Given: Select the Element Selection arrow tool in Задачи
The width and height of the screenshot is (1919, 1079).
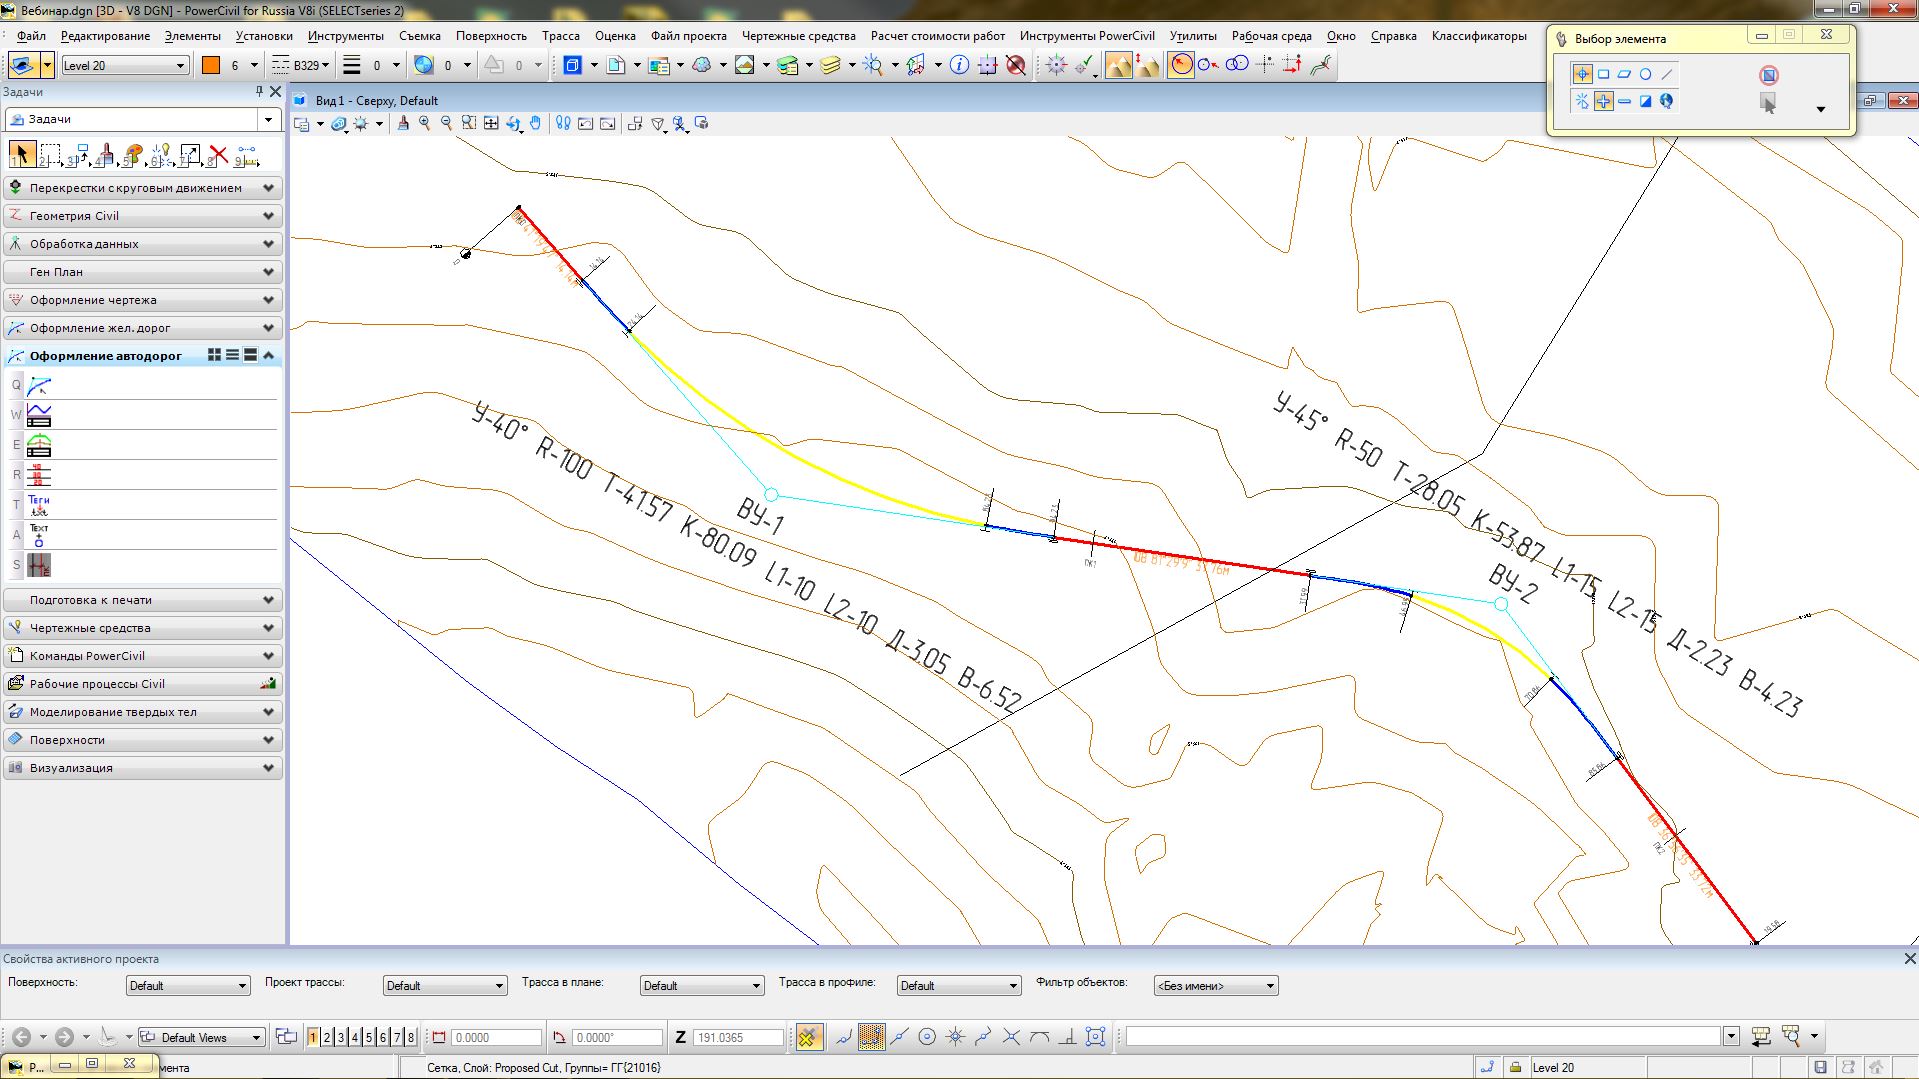Looking at the screenshot, I should click(21, 155).
